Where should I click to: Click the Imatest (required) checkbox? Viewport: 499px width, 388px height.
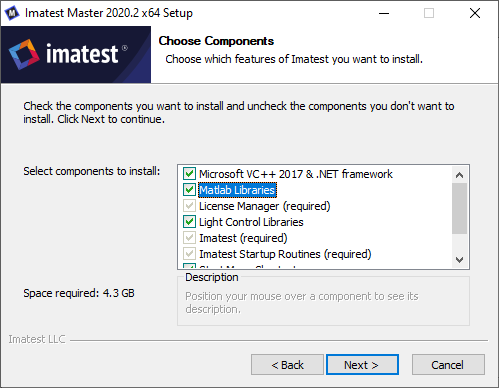click(189, 238)
